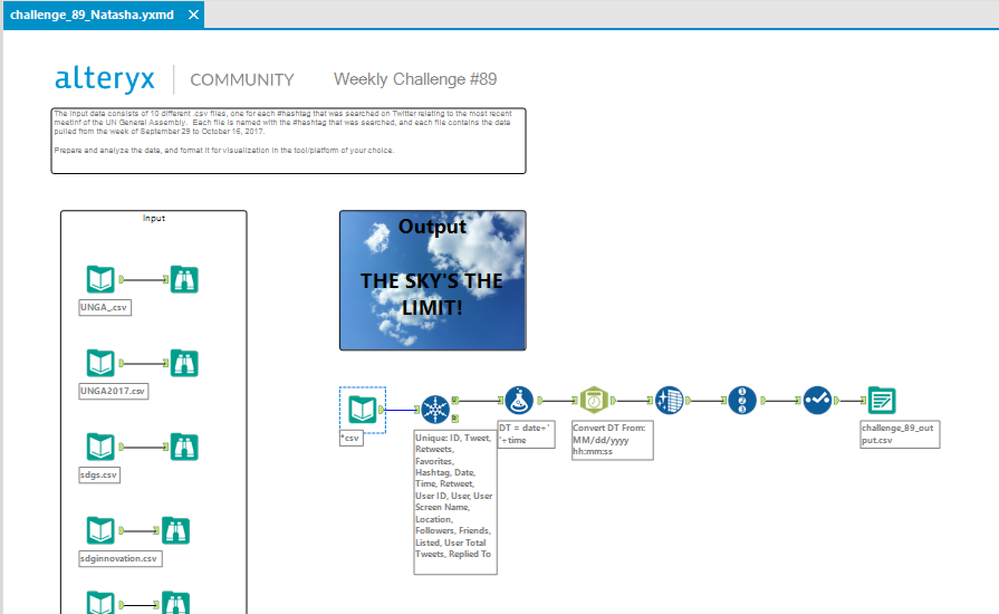Click the Browse tool next to sdgs.csv
This screenshot has height=614, width=999.
click(184, 446)
